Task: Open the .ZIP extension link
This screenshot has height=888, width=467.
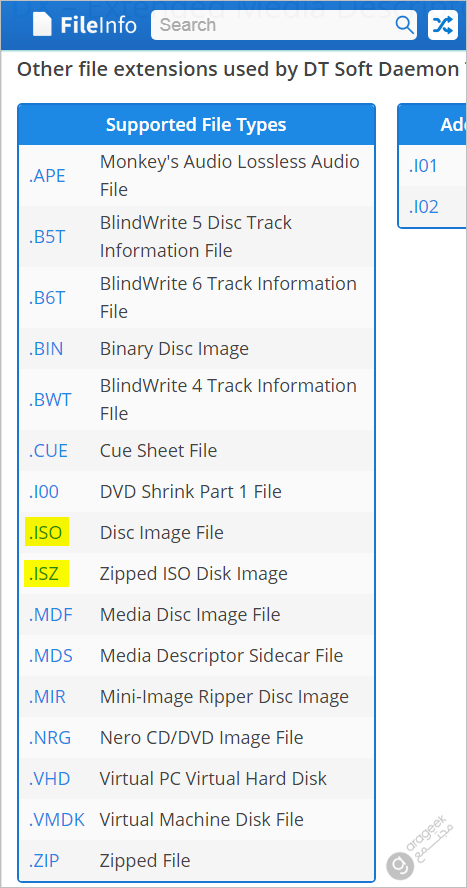Action: point(44,861)
